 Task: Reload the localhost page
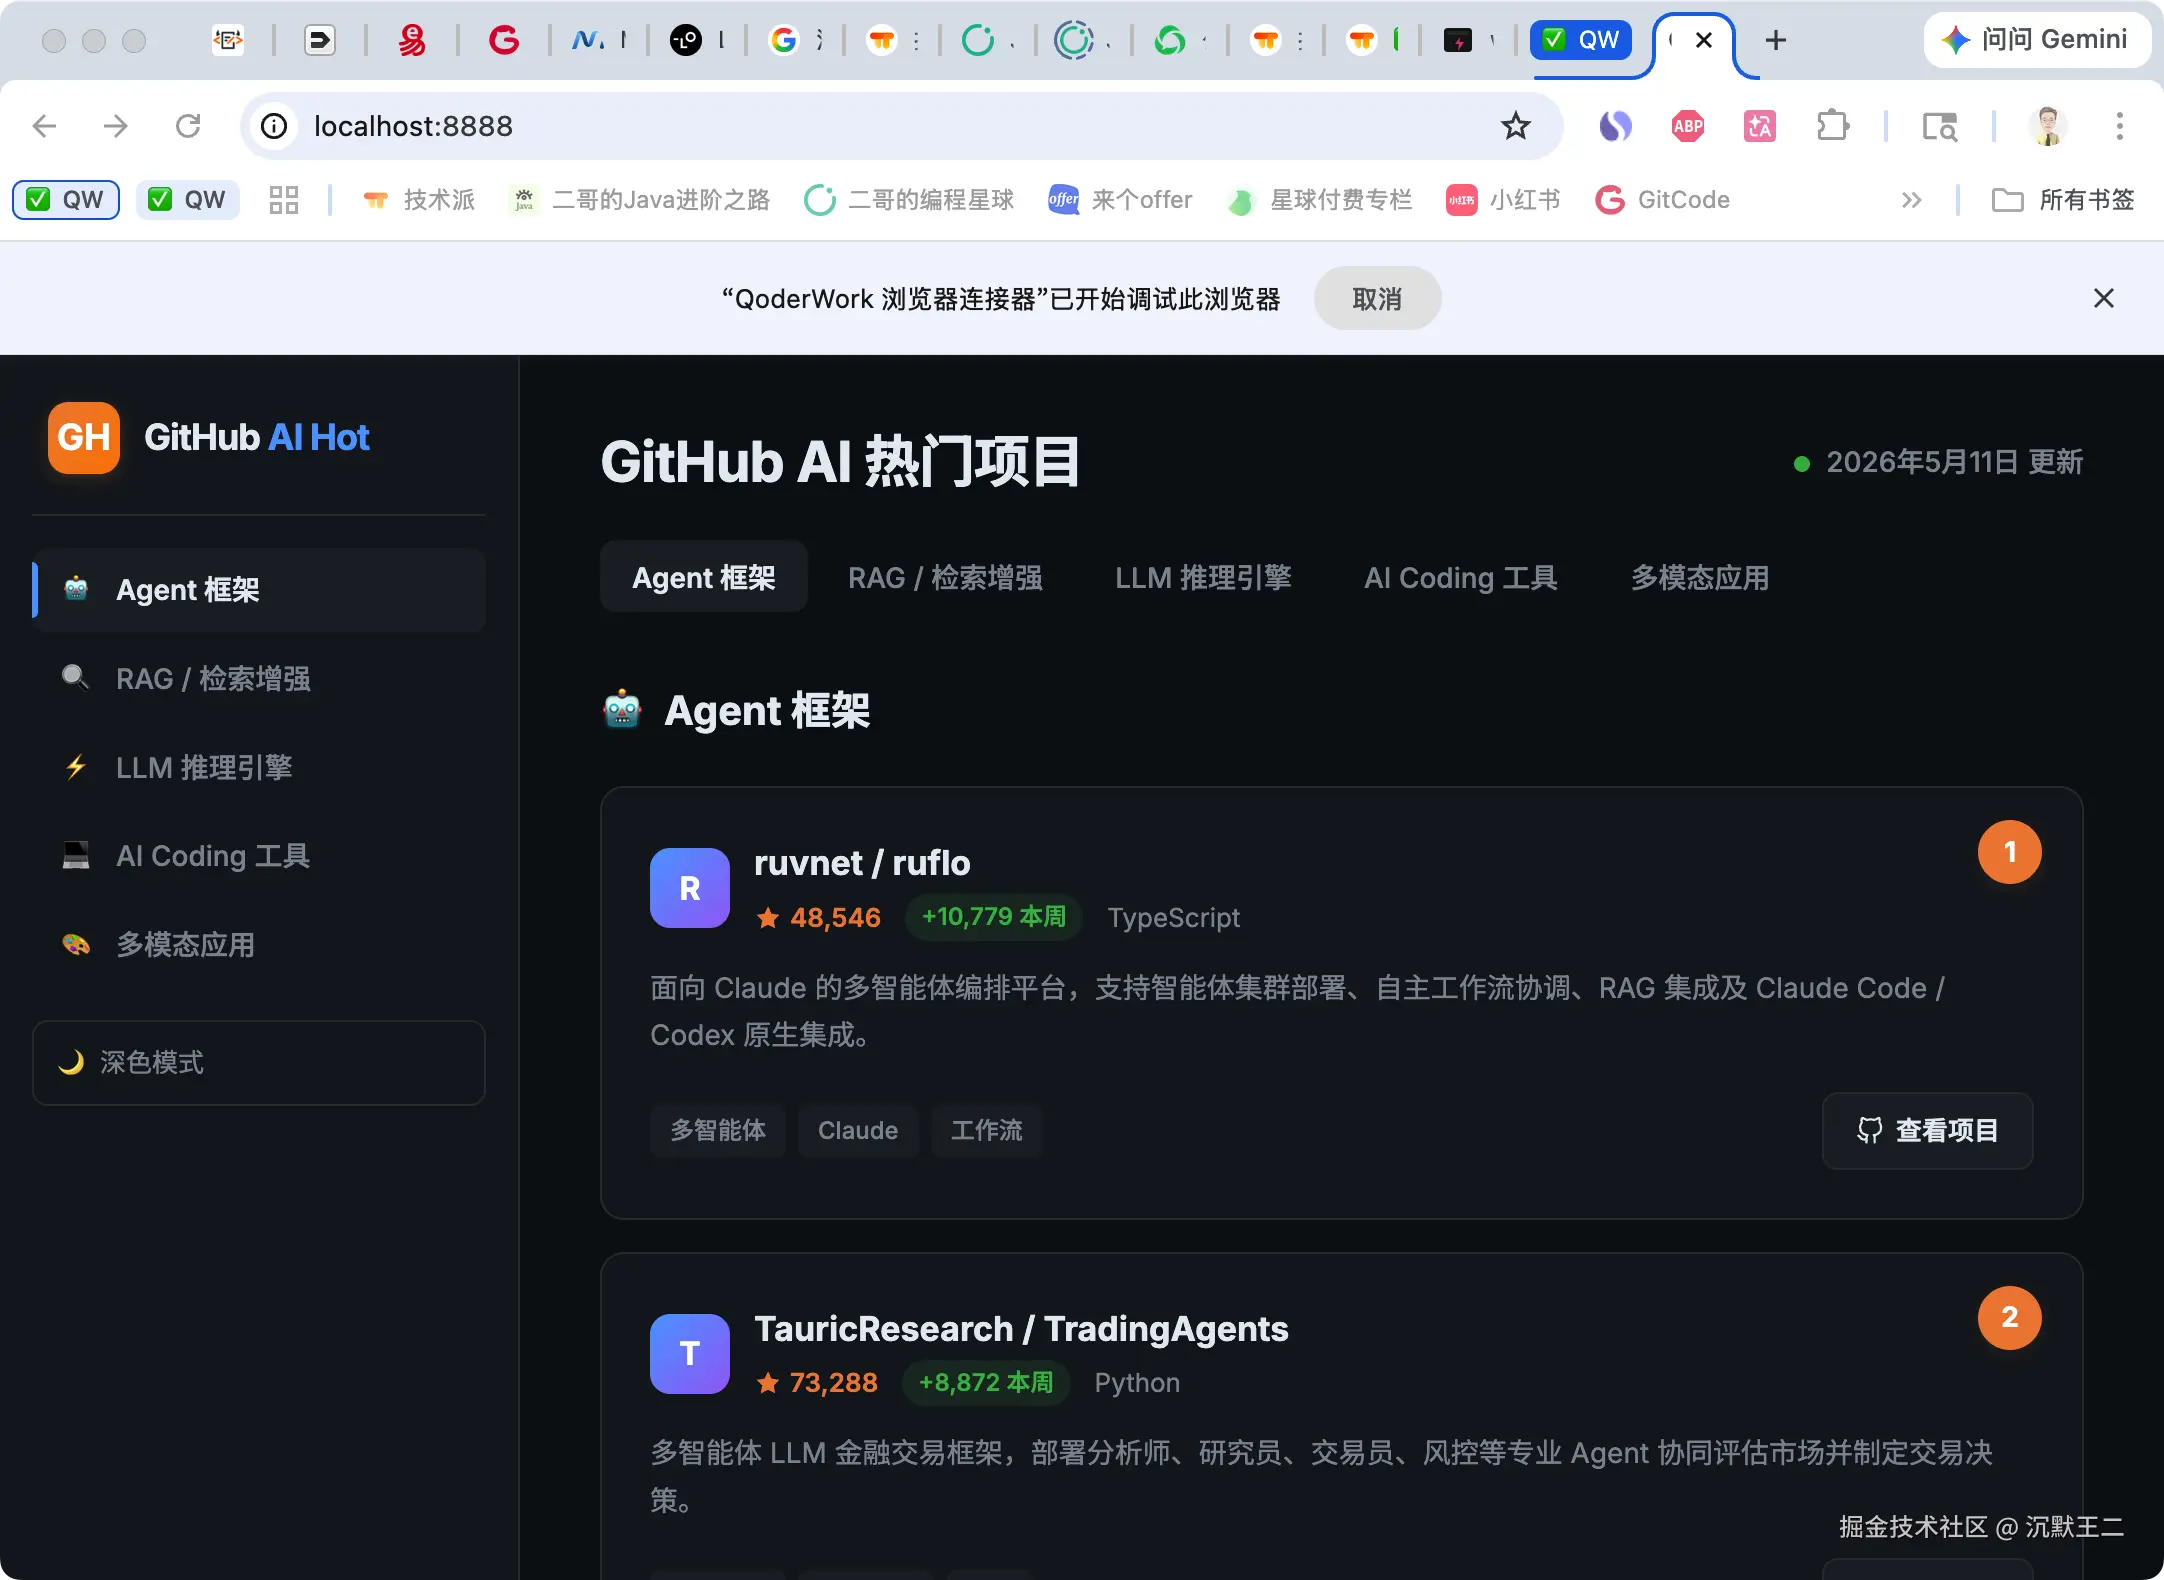pyautogui.click(x=188, y=126)
